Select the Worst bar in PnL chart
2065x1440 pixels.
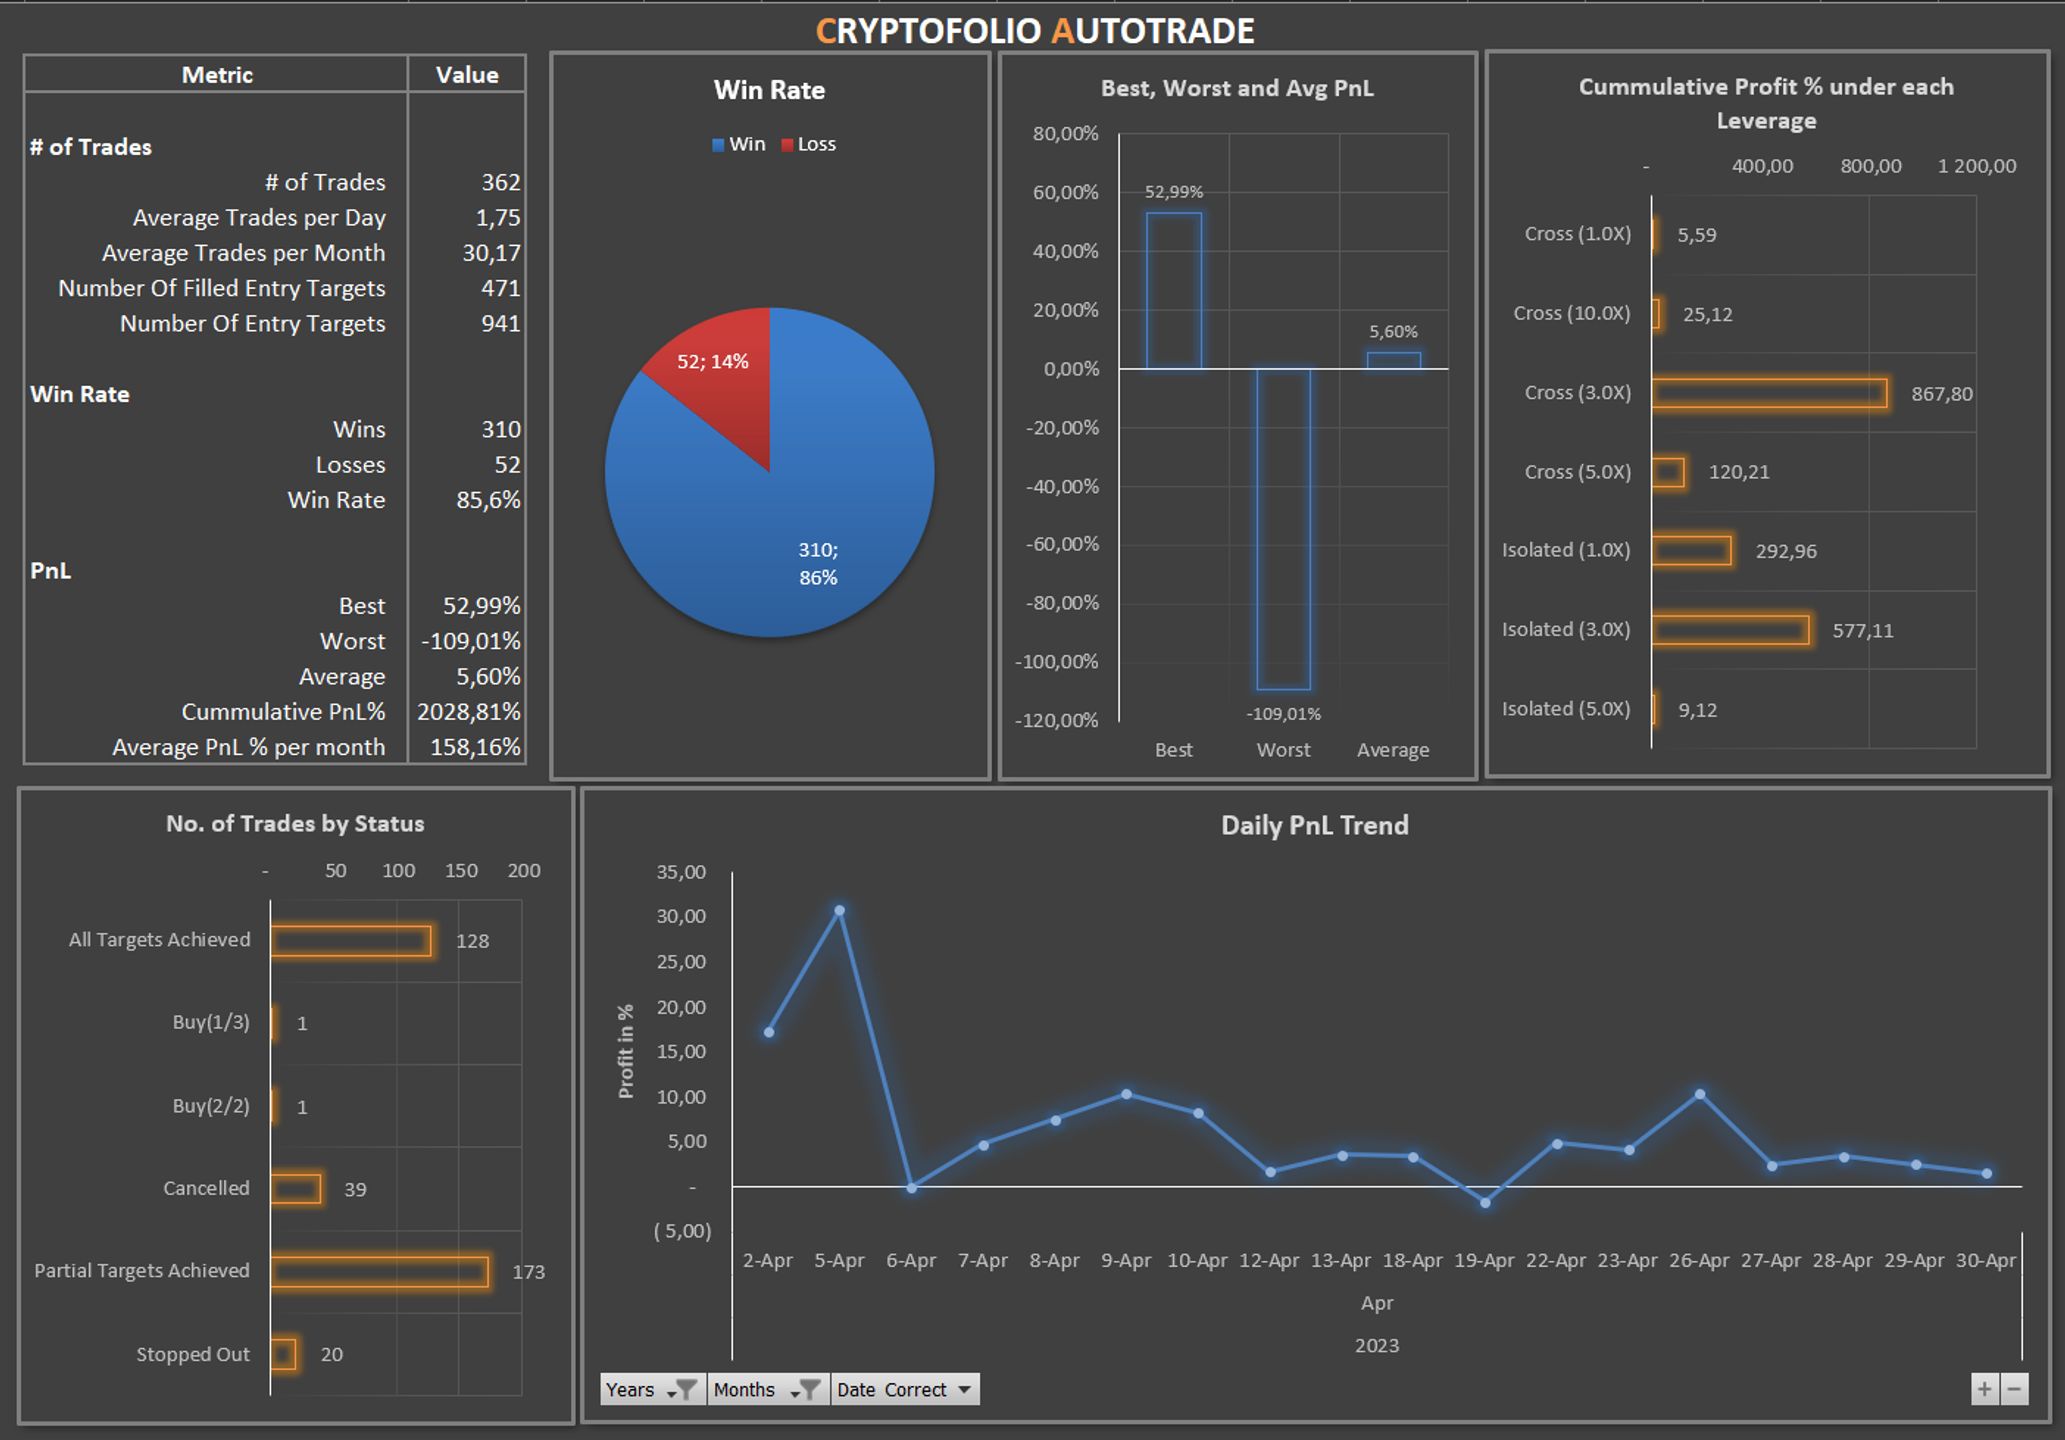click(1284, 529)
